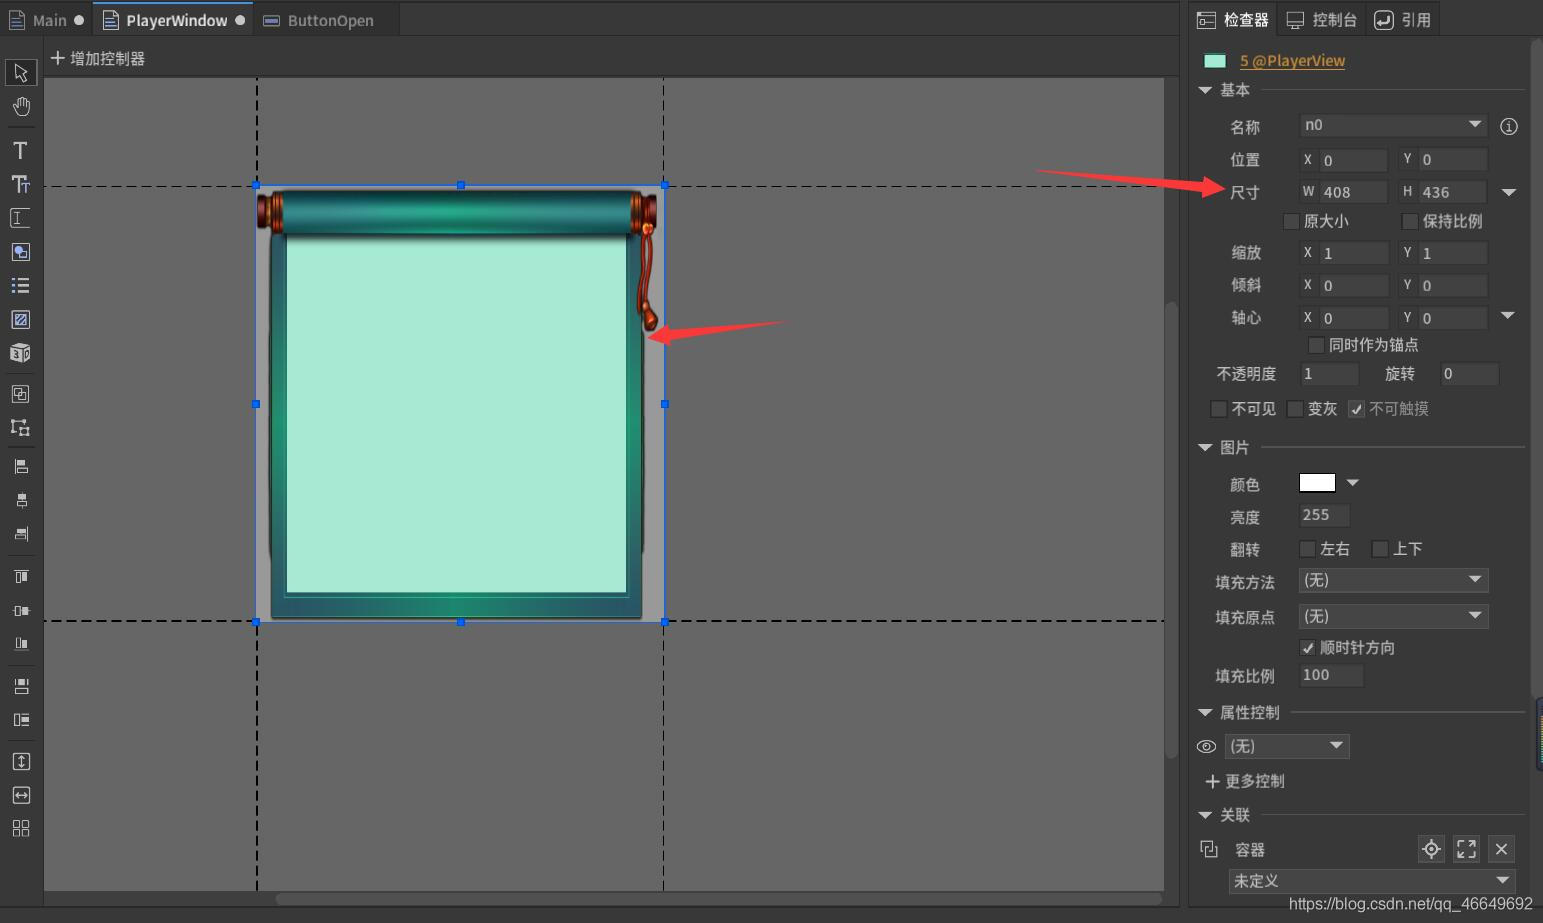The height and width of the screenshot is (923, 1543).
Task: Uncheck the 不可触摸 checkbox
Action: [1356, 409]
